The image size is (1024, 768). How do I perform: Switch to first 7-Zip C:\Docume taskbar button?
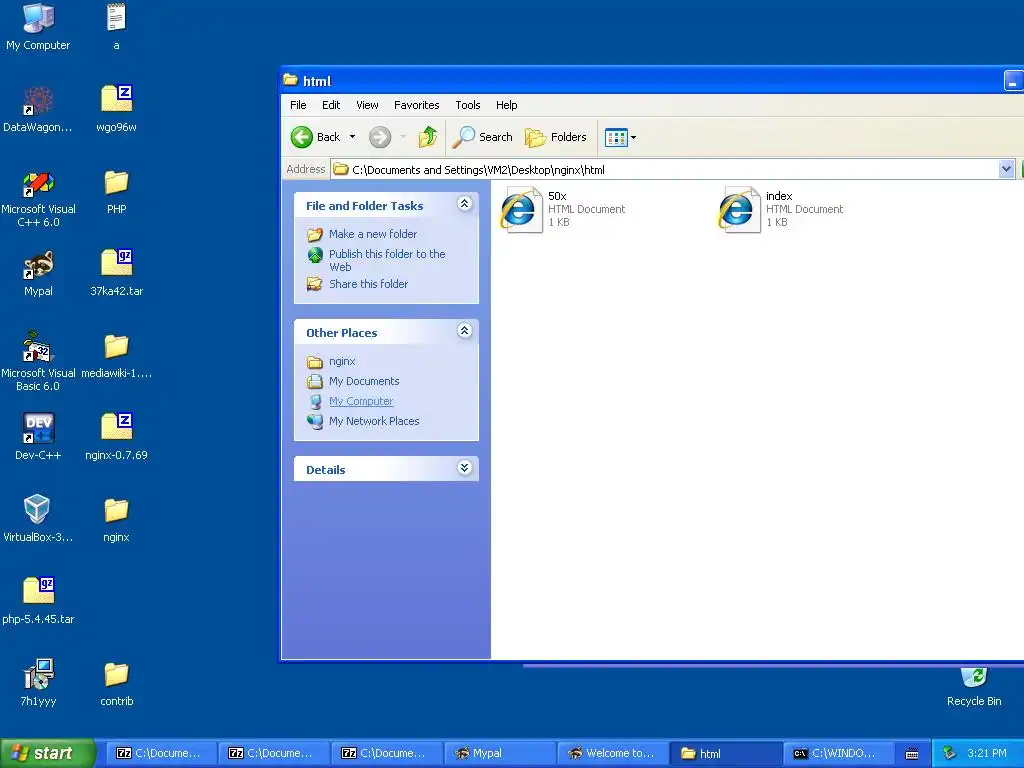point(160,753)
